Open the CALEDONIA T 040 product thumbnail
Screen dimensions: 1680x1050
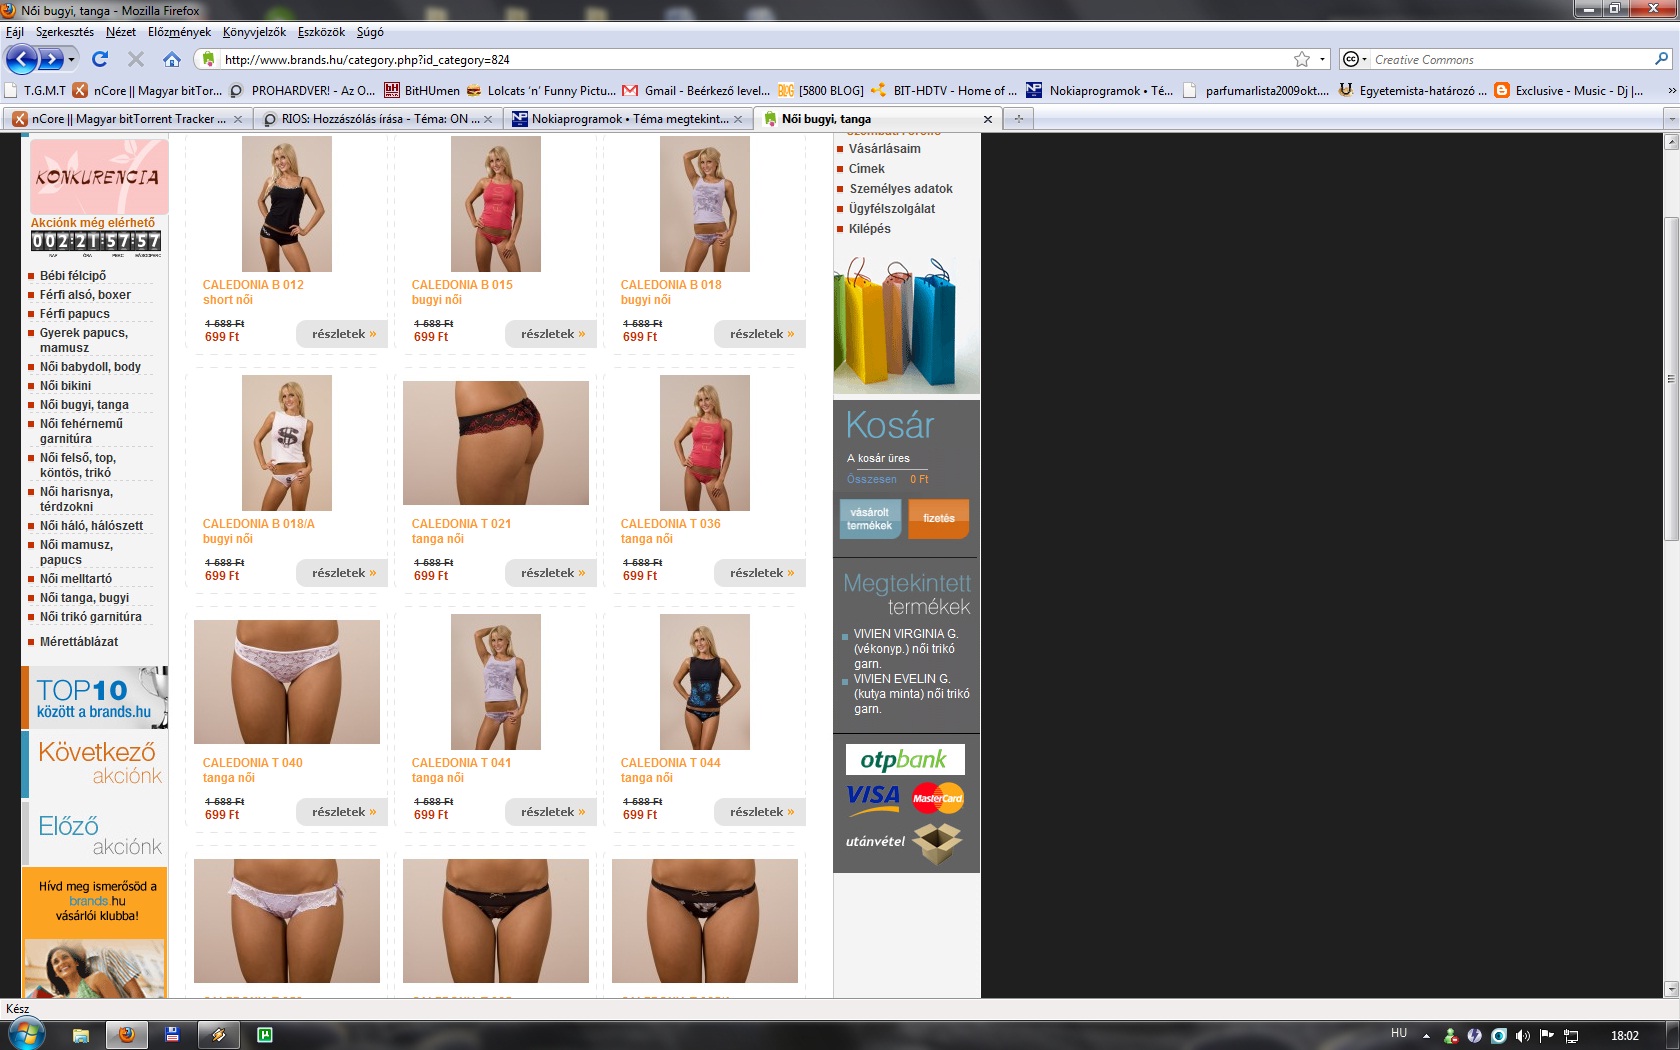pos(287,682)
